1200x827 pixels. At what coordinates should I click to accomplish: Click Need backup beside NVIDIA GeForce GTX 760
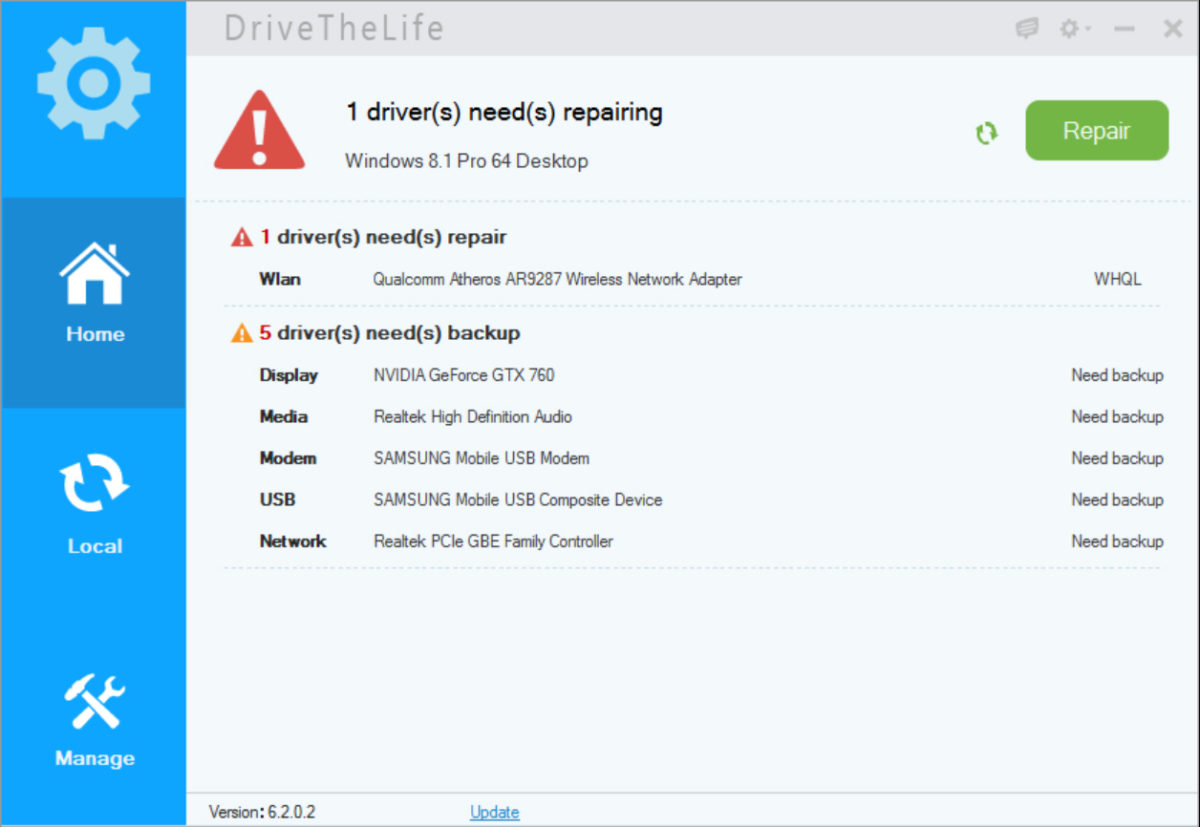[1117, 375]
